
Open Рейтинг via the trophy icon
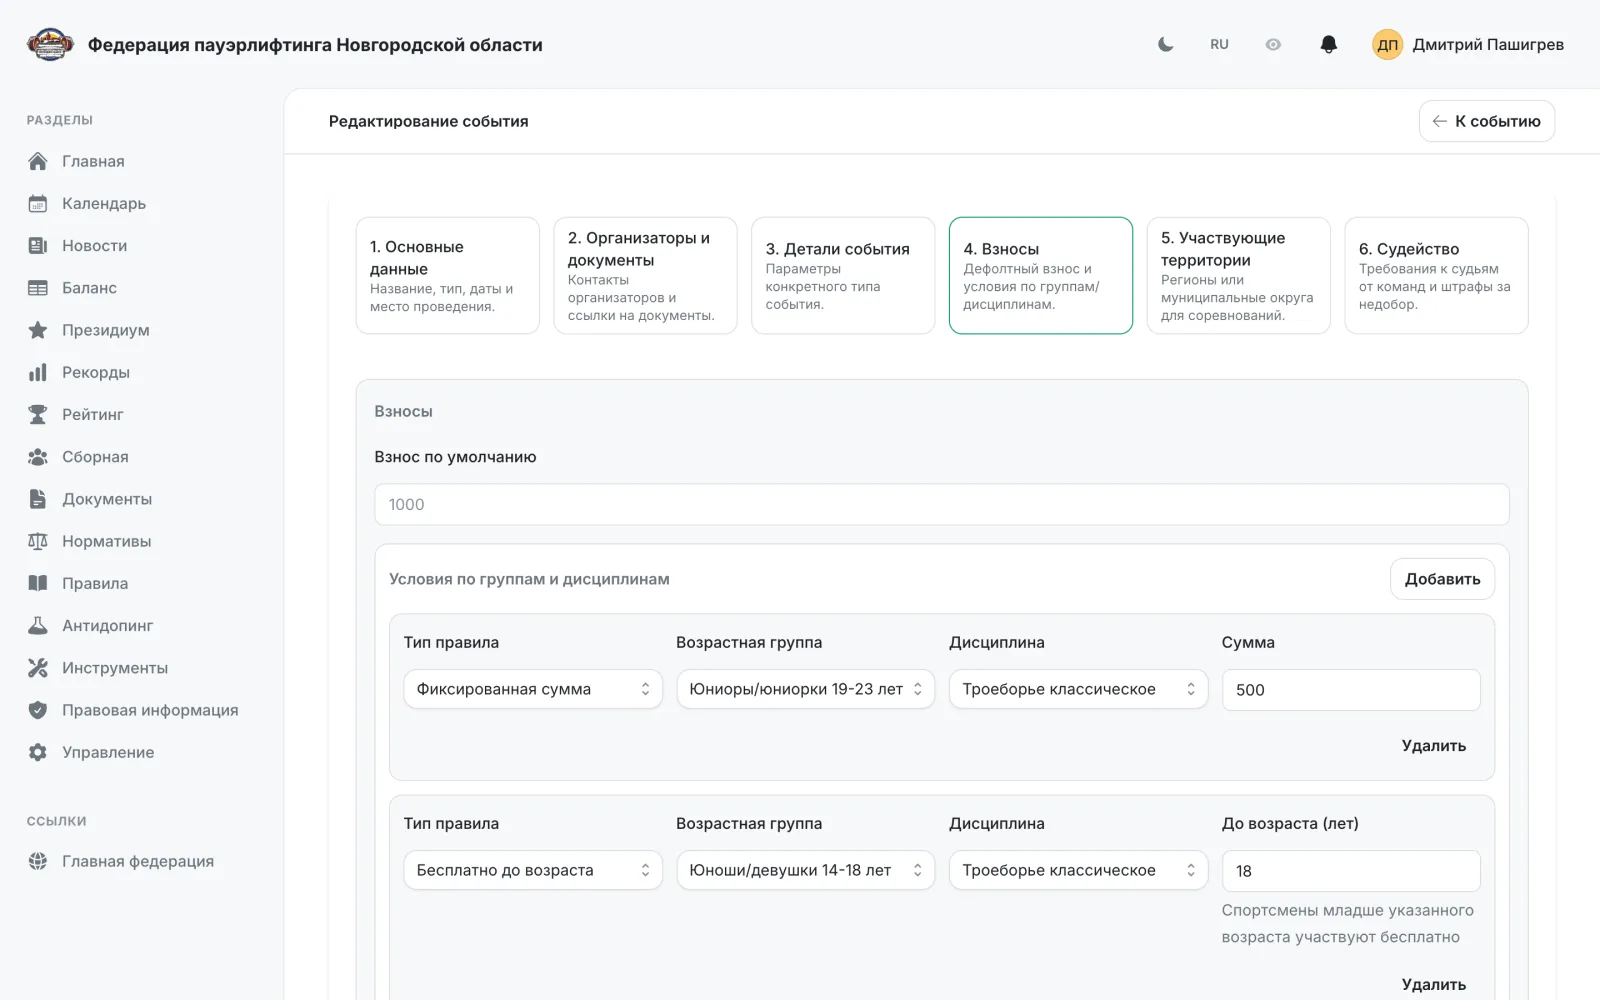tap(38, 414)
